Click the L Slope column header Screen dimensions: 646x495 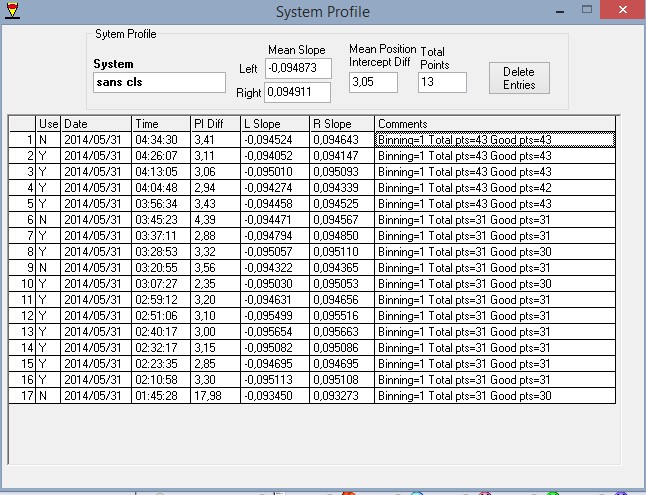[x=275, y=124]
